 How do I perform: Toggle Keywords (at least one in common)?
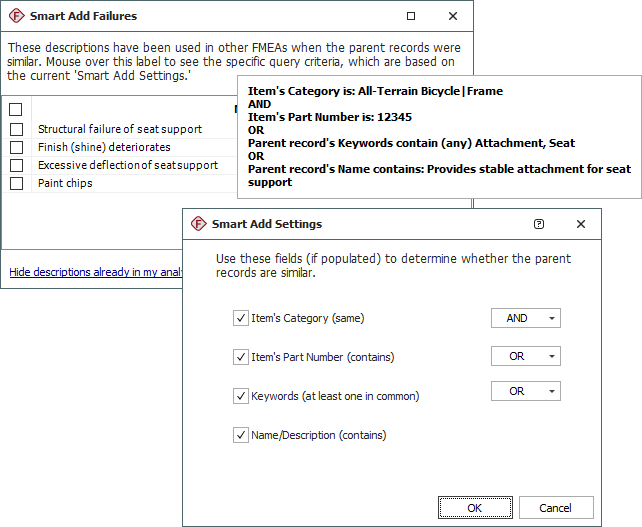tap(240, 396)
